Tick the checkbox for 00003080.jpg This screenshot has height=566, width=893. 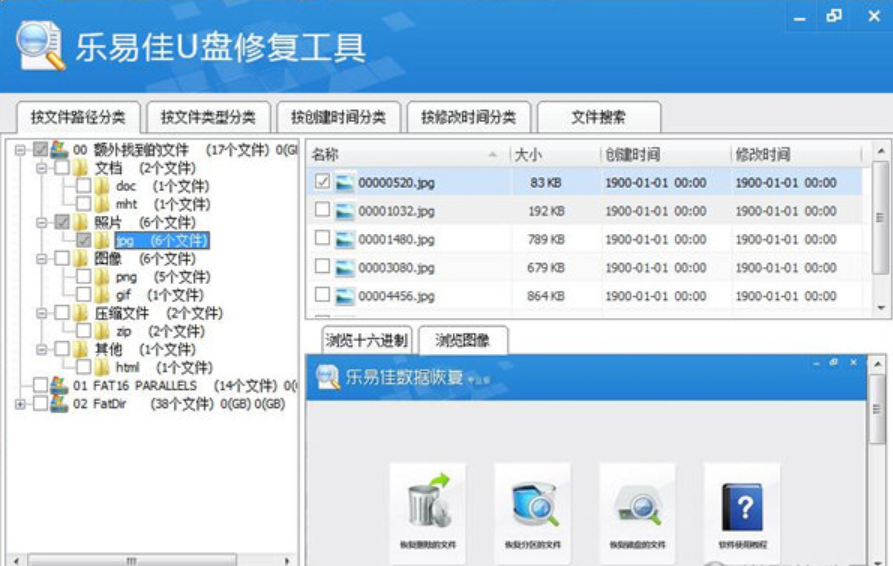tap(322, 267)
